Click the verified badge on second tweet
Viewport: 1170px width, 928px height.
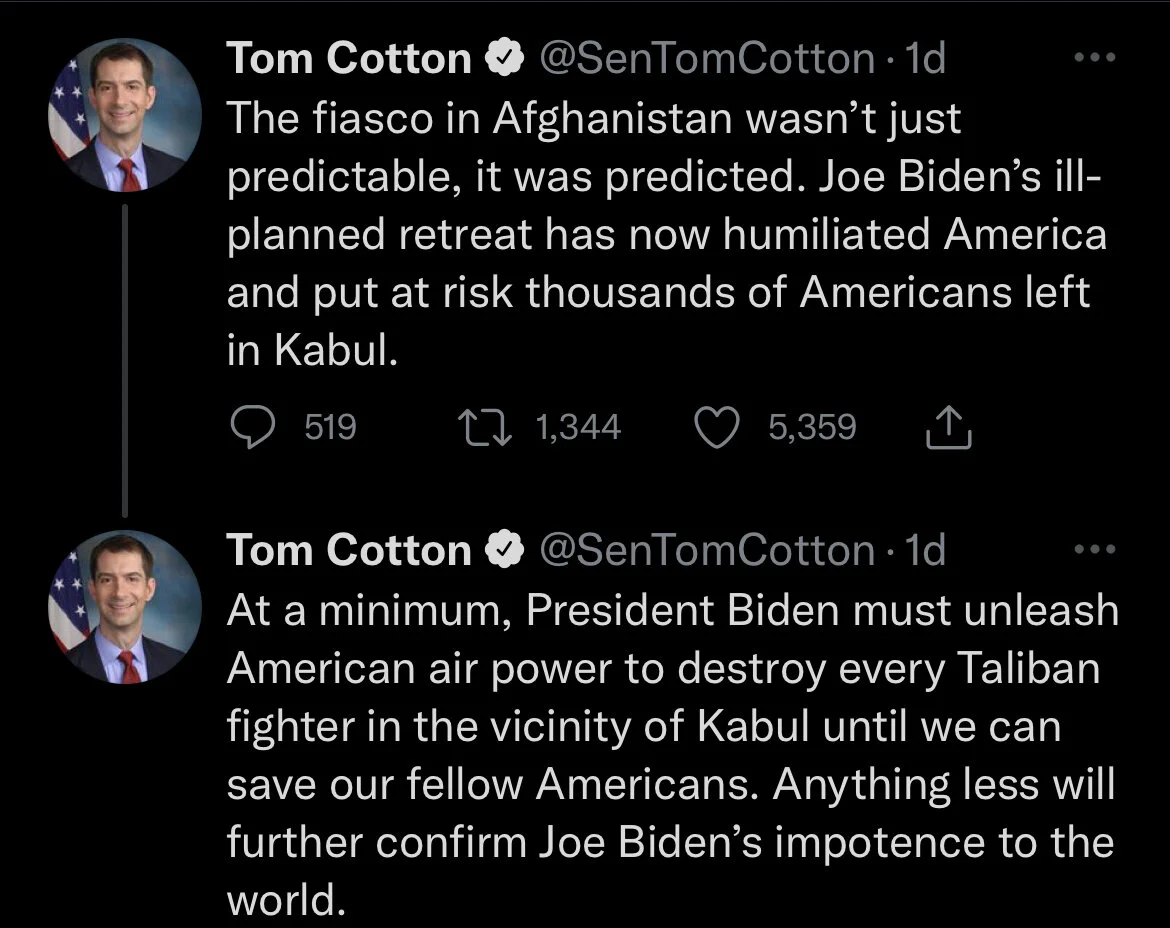(x=503, y=550)
